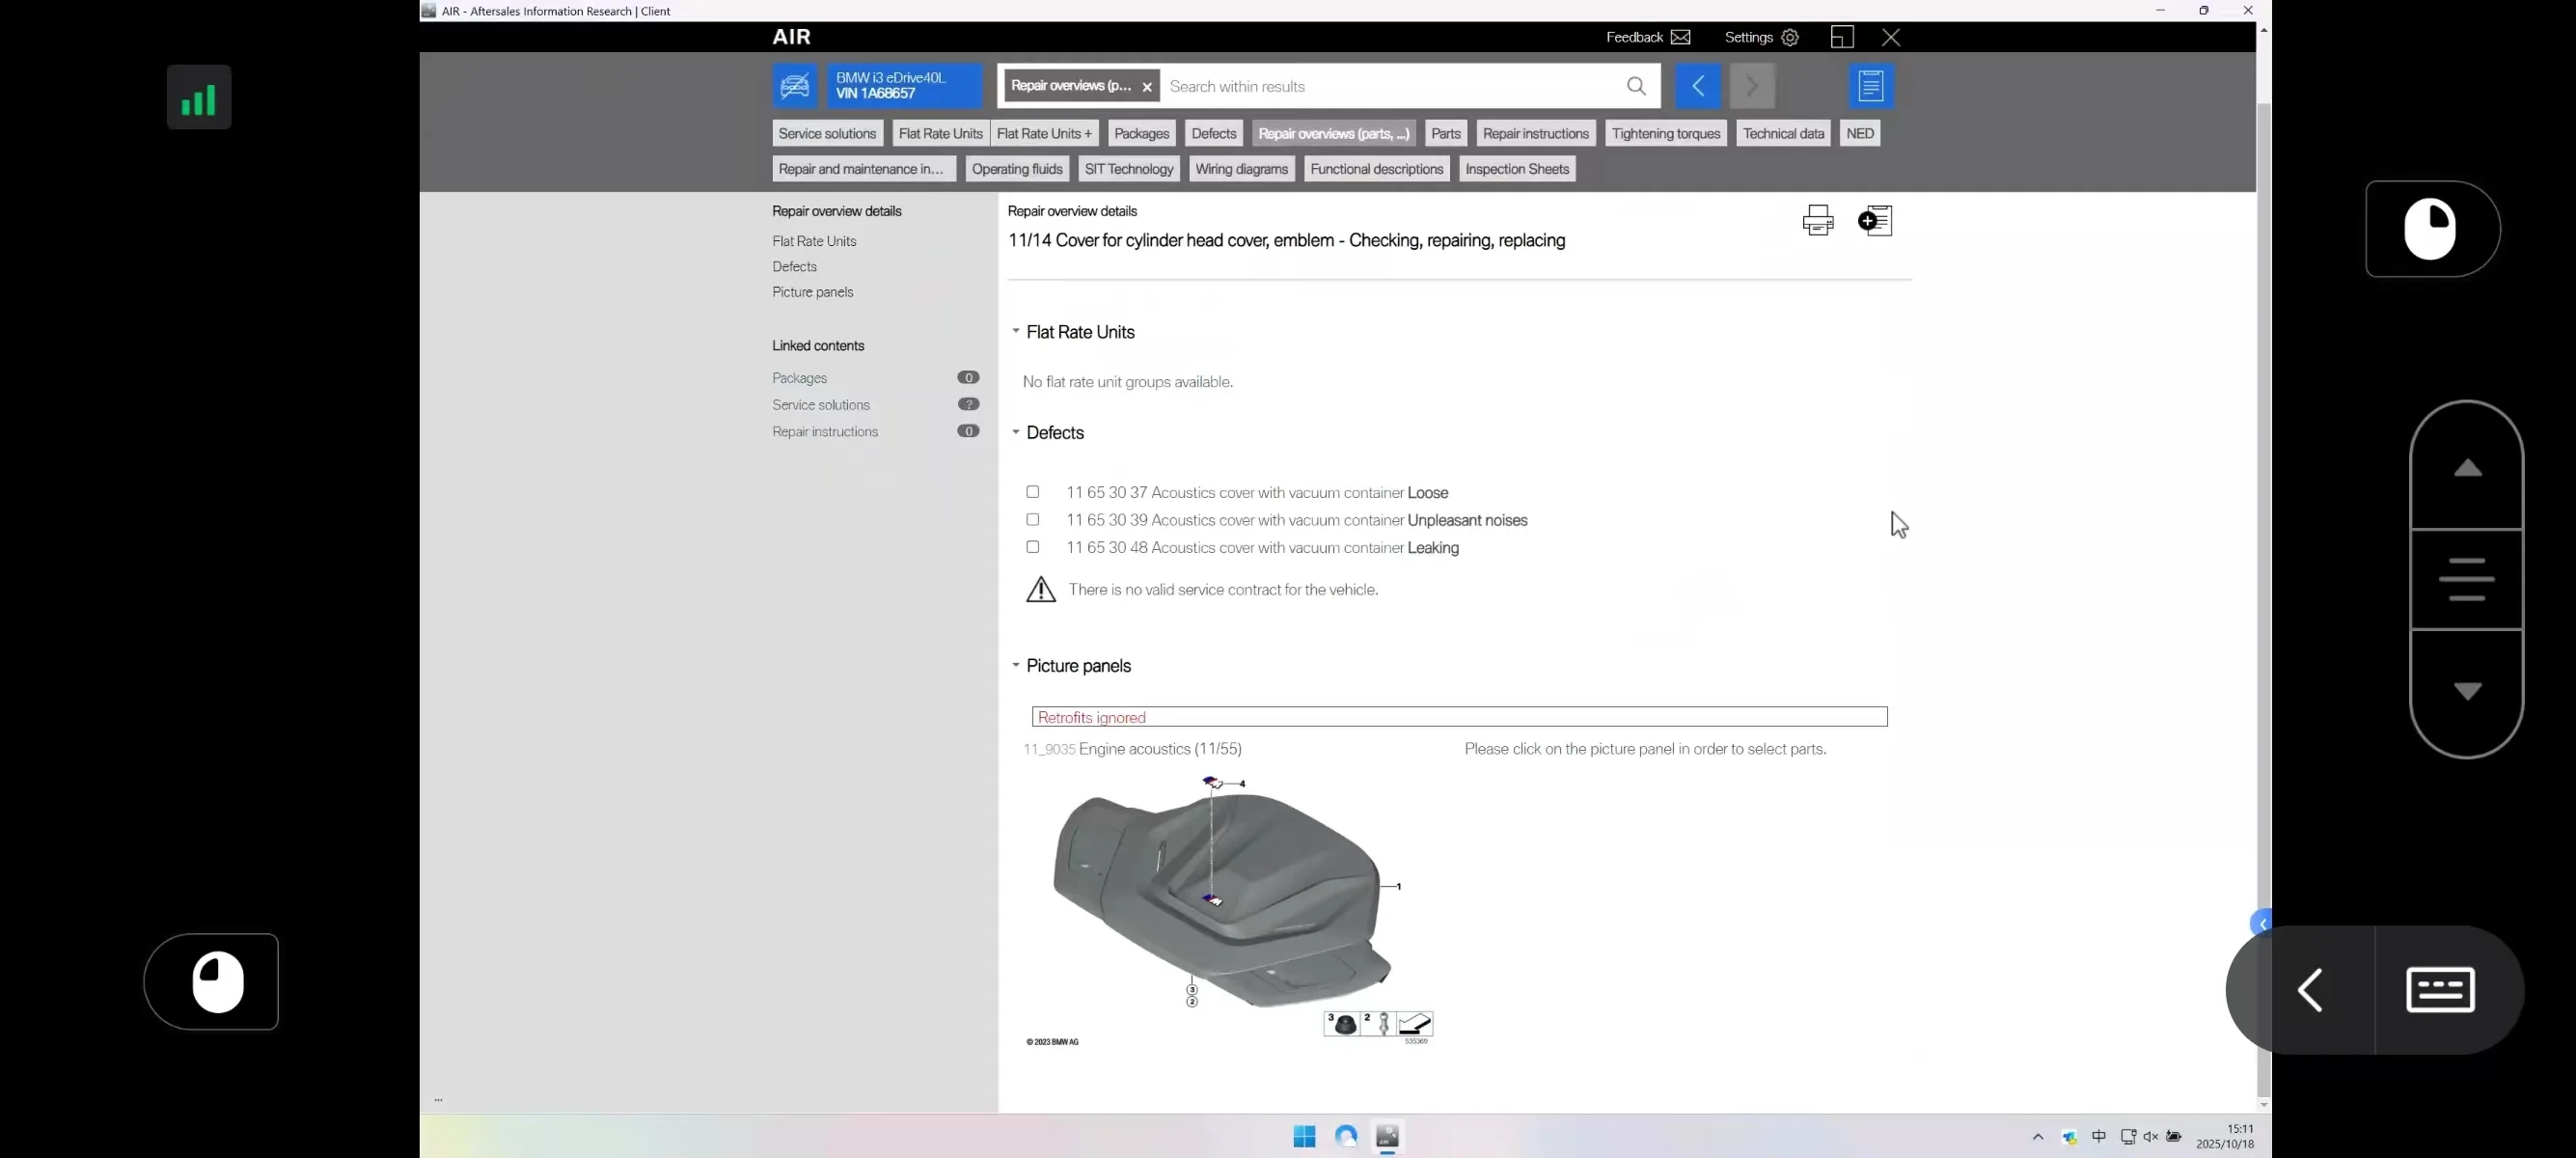Tick the Unpleasant noises defect checkbox
This screenshot has width=2576, height=1158.
click(1033, 520)
